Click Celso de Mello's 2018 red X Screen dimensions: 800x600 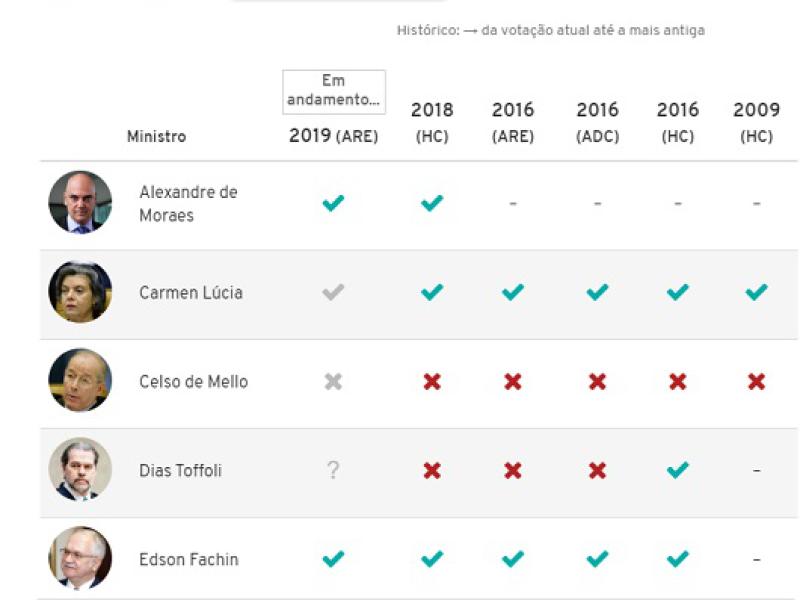pyautogui.click(x=432, y=381)
